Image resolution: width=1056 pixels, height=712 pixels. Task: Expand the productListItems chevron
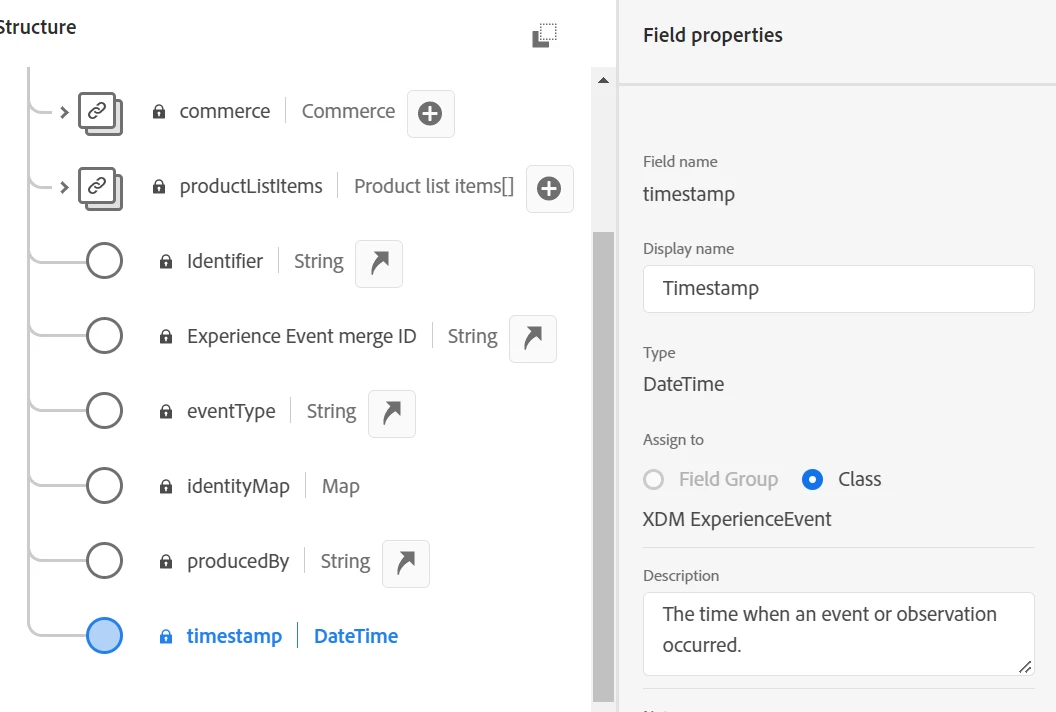64,187
